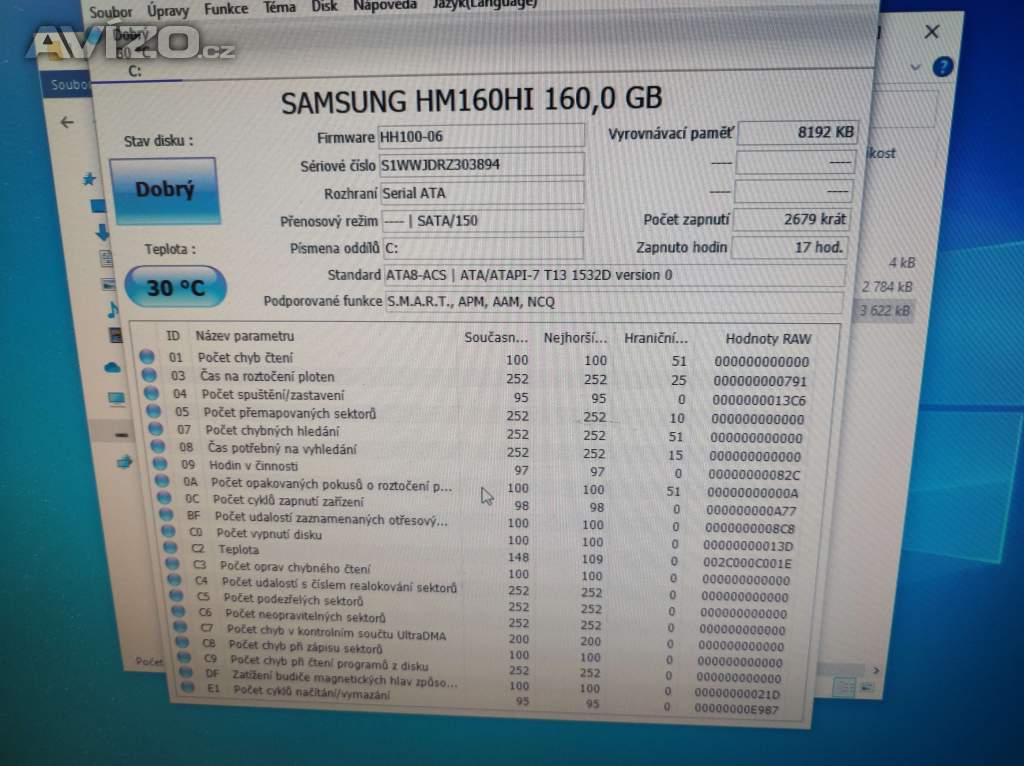Select the C: disk tab

[135, 71]
